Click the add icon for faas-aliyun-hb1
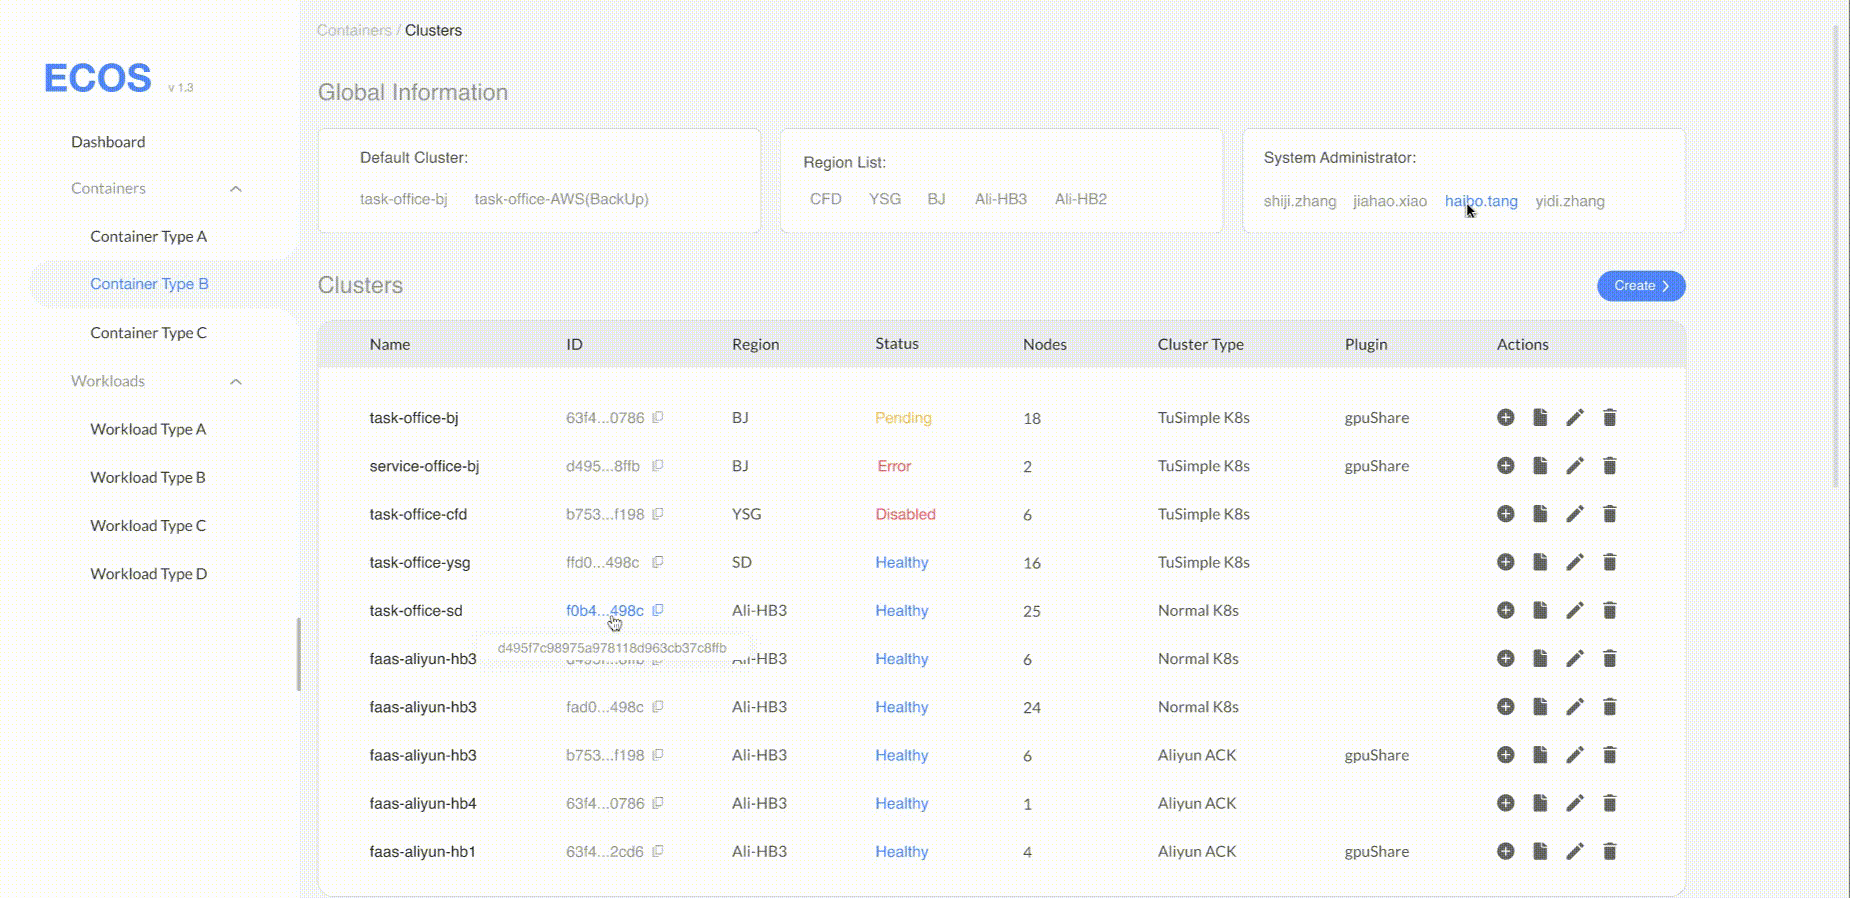This screenshot has height=898, width=1850. pos(1505,850)
